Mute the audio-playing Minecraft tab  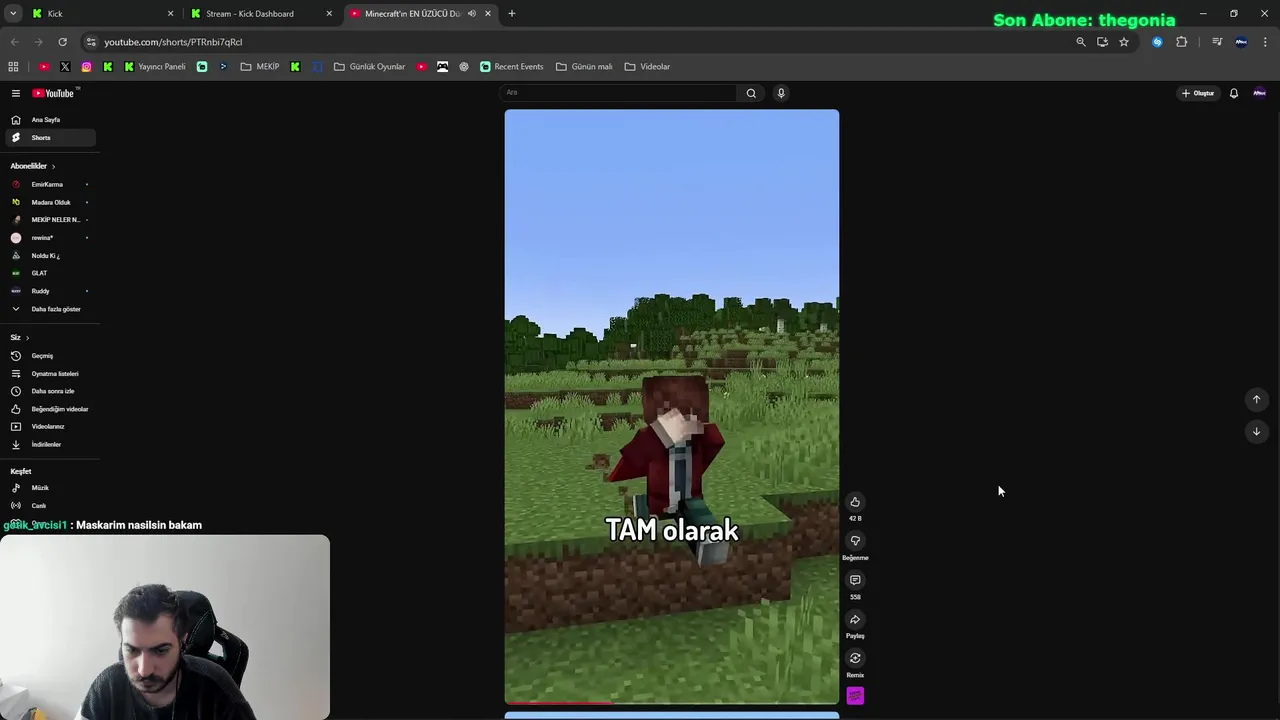pyautogui.click(x=472, y=14)
